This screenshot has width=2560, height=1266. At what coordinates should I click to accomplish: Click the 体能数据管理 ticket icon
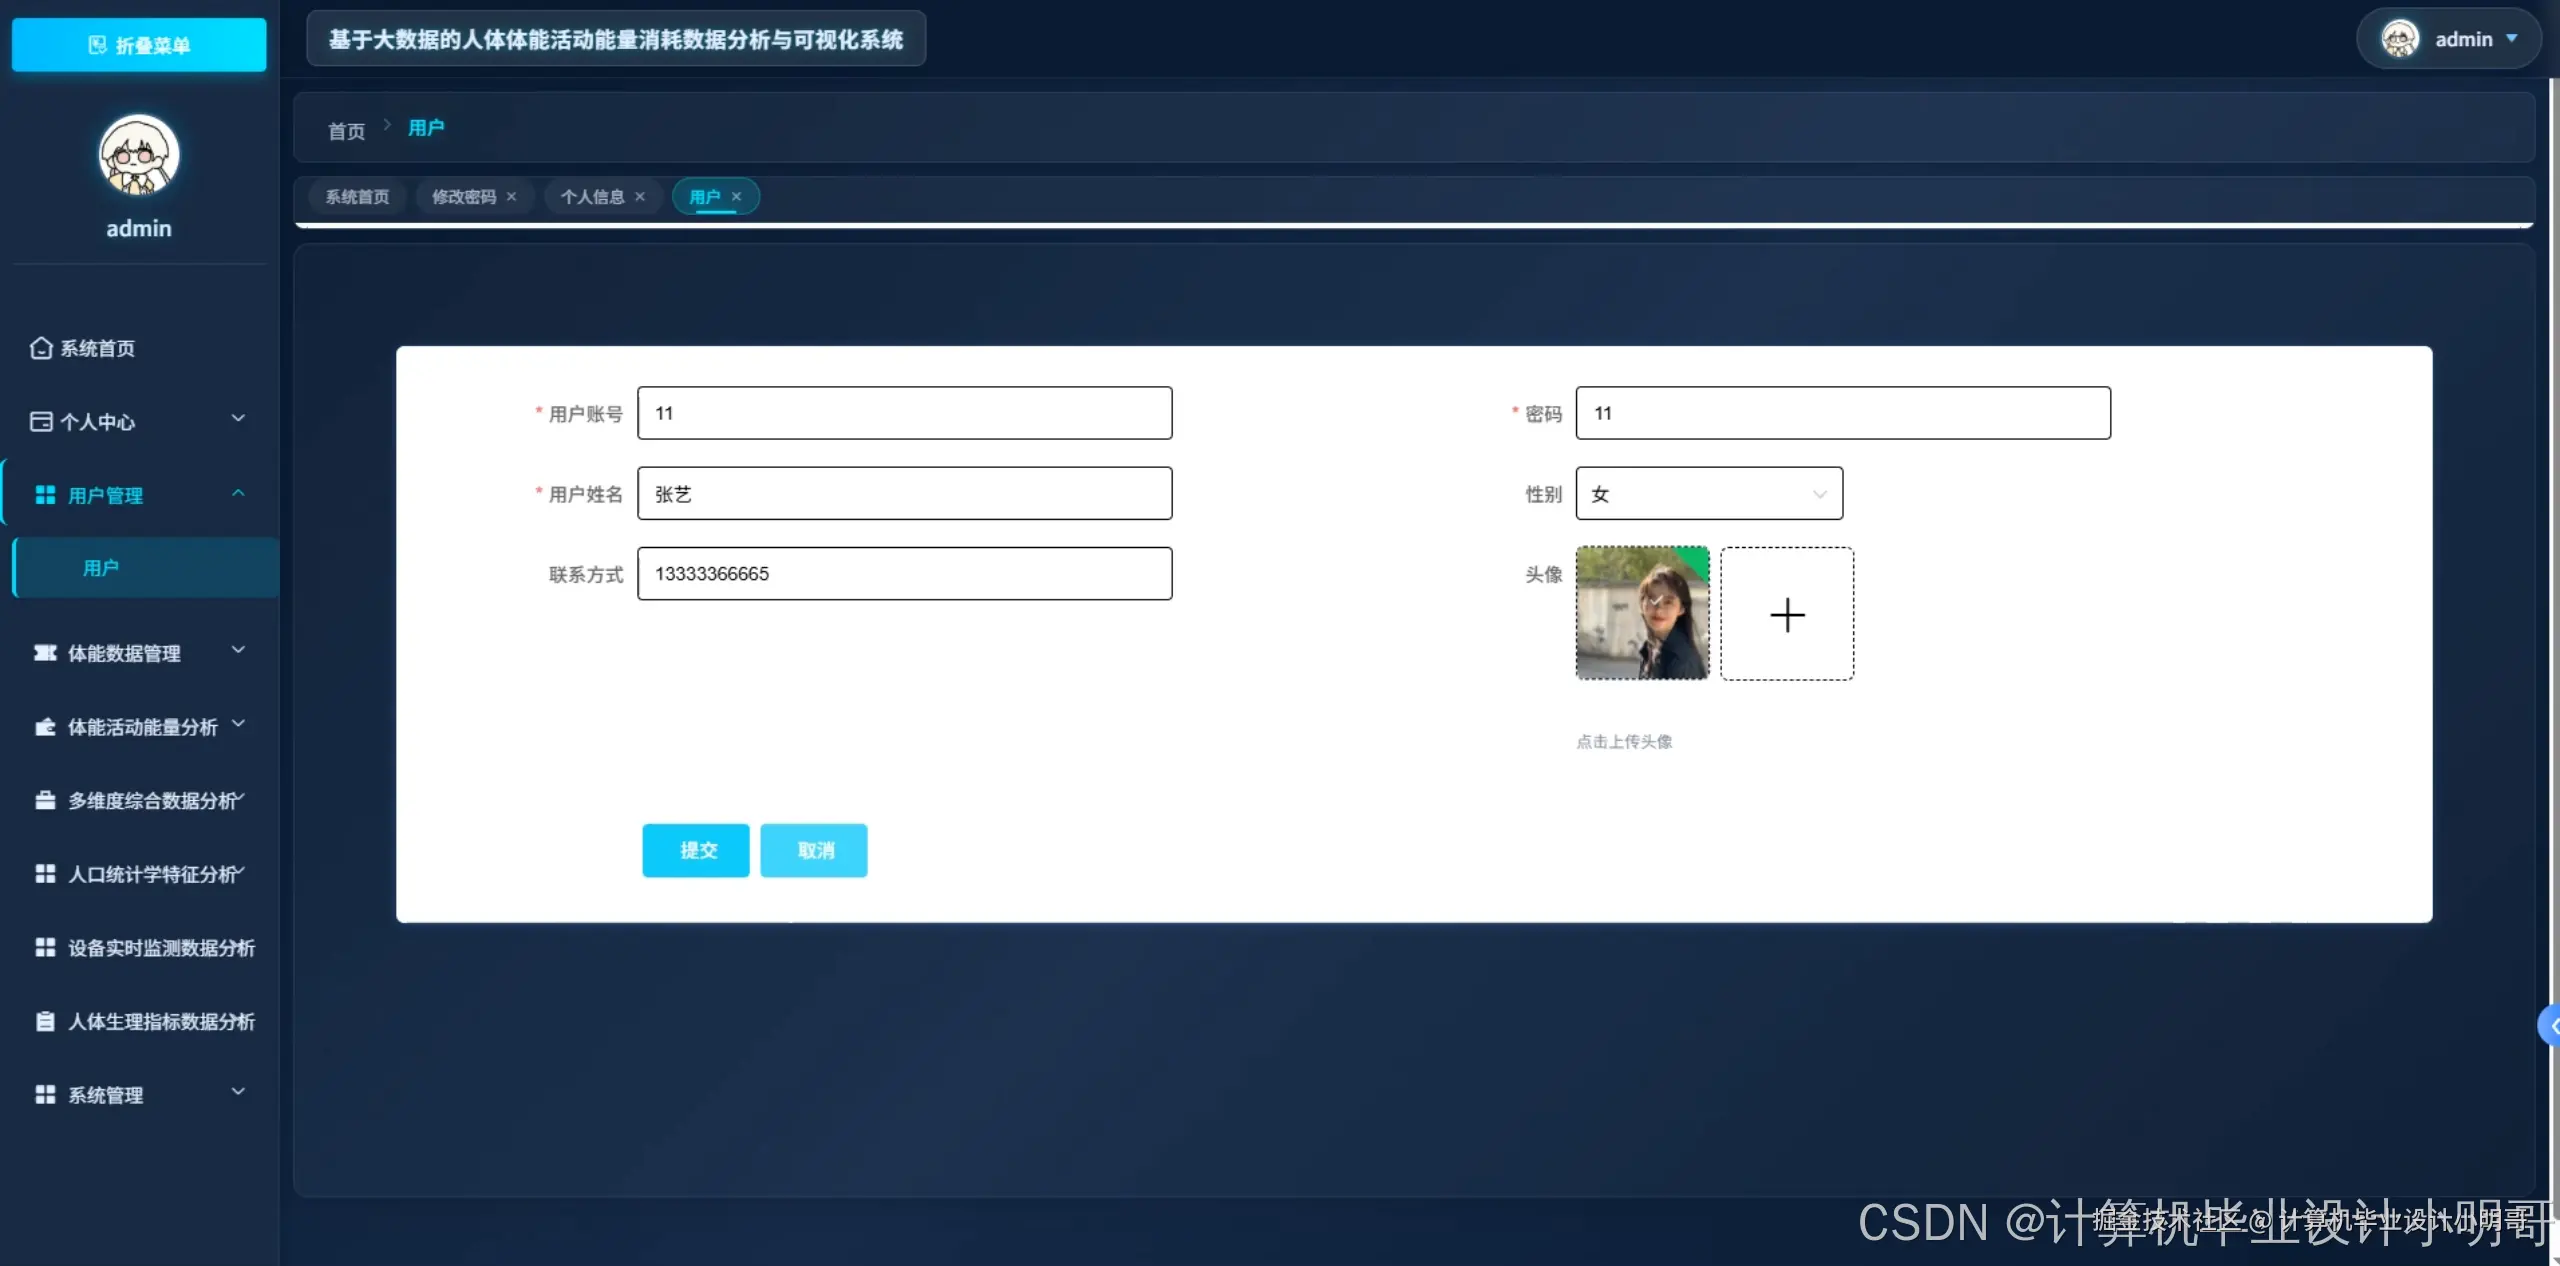[x=45, y=653]
